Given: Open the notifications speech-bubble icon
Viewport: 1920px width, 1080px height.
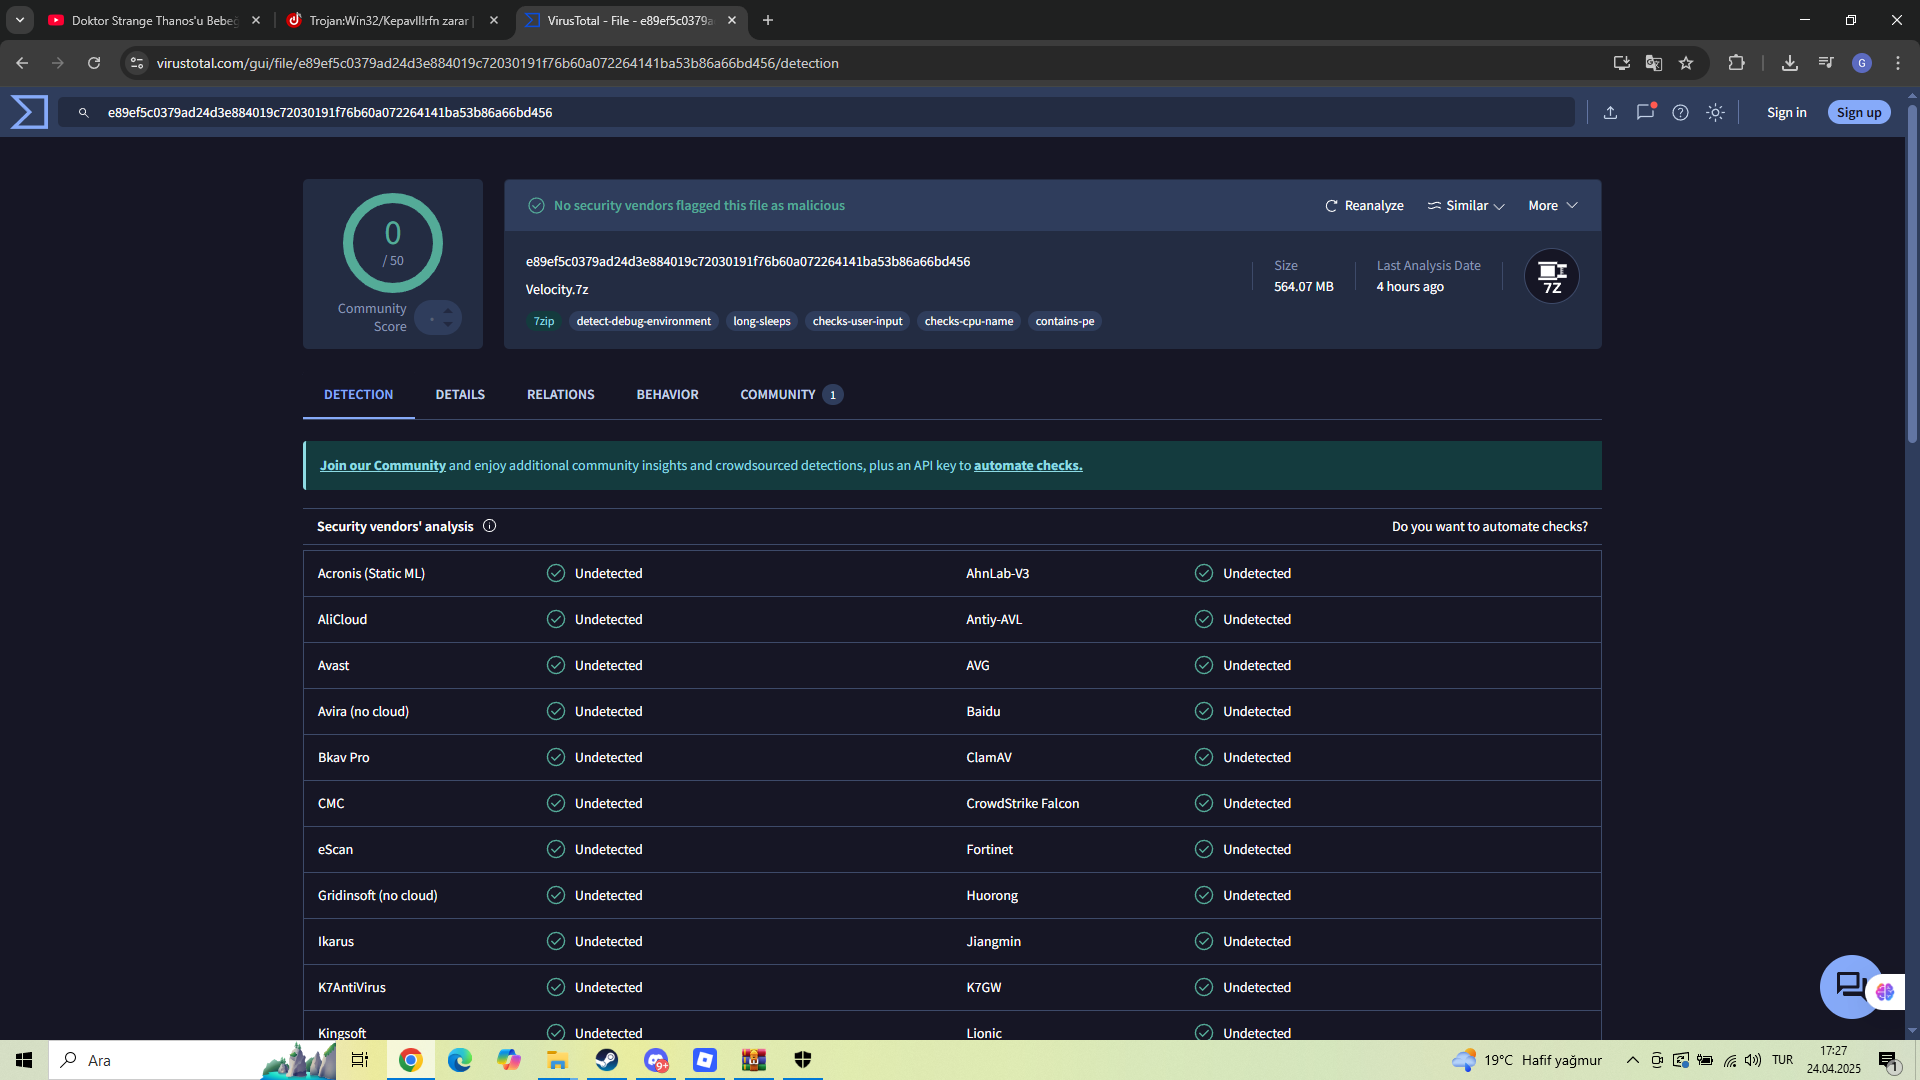Looking at the screenshot, I should [x=1645, y=112].
